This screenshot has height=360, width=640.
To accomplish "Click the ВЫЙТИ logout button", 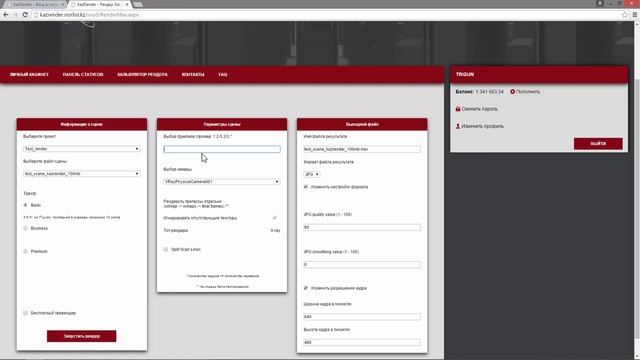I will (598, 144).
